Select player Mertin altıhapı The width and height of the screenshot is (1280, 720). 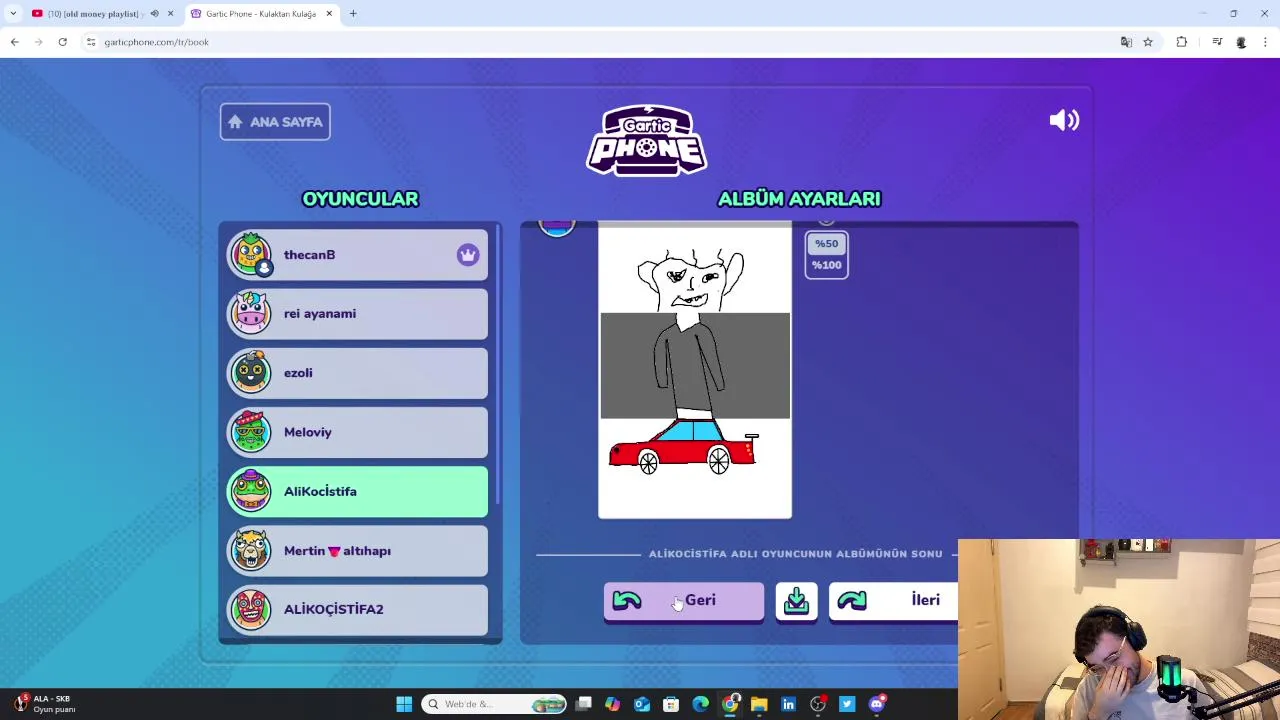point(357,551)
